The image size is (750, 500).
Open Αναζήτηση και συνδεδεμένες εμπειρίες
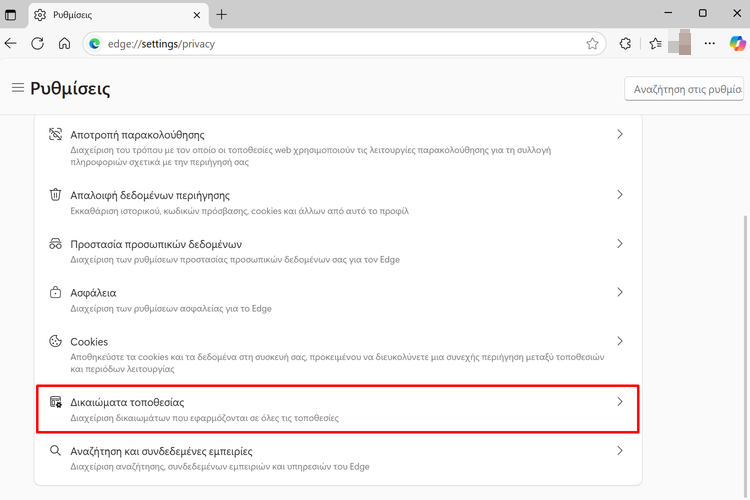click(338, 458)
